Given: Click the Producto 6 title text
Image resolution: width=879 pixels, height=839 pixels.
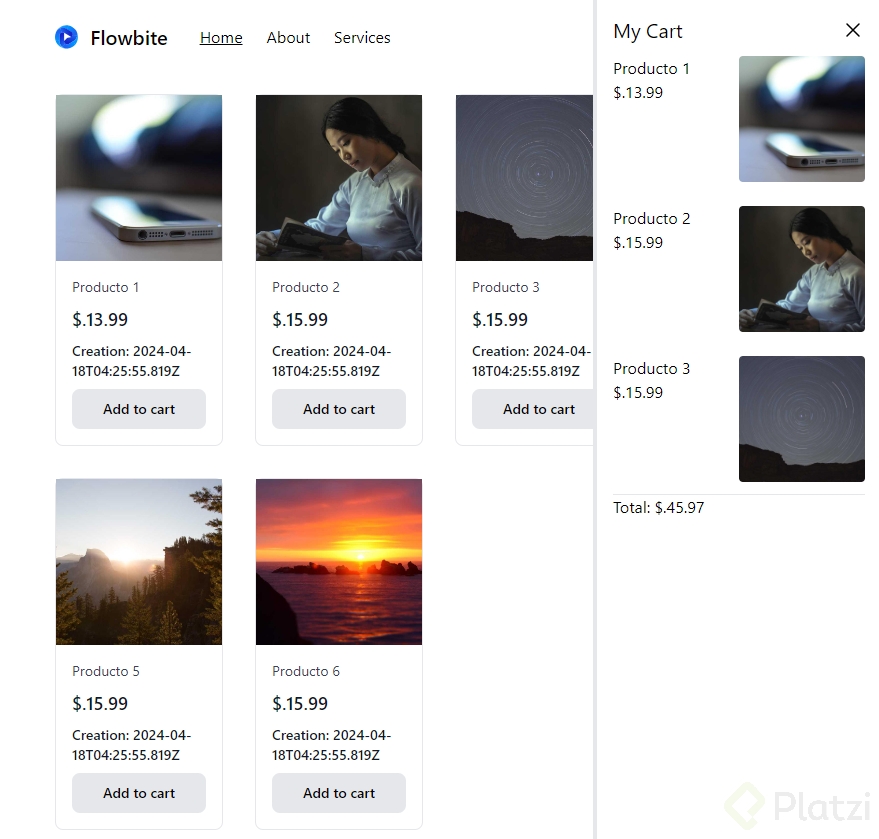Looking at the screenshot, I should point(306,671).
